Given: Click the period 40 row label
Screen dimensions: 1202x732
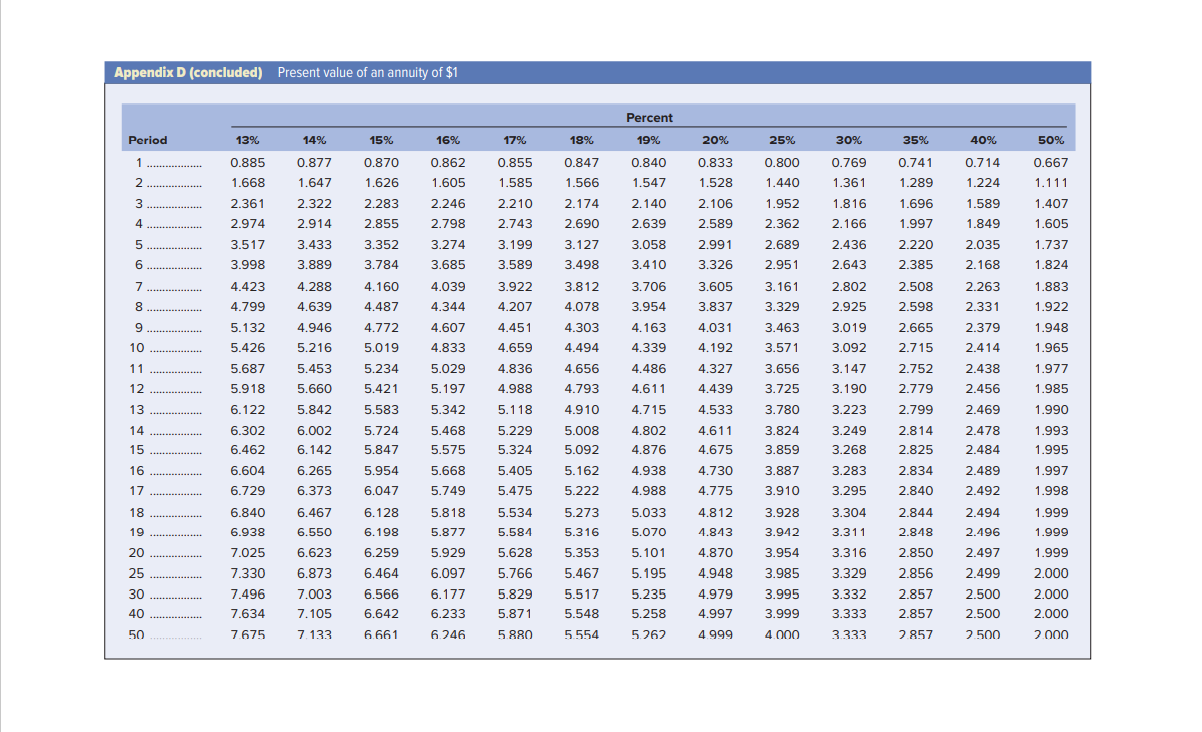Looking at the screenshot, I should click(x=137, y=614).
